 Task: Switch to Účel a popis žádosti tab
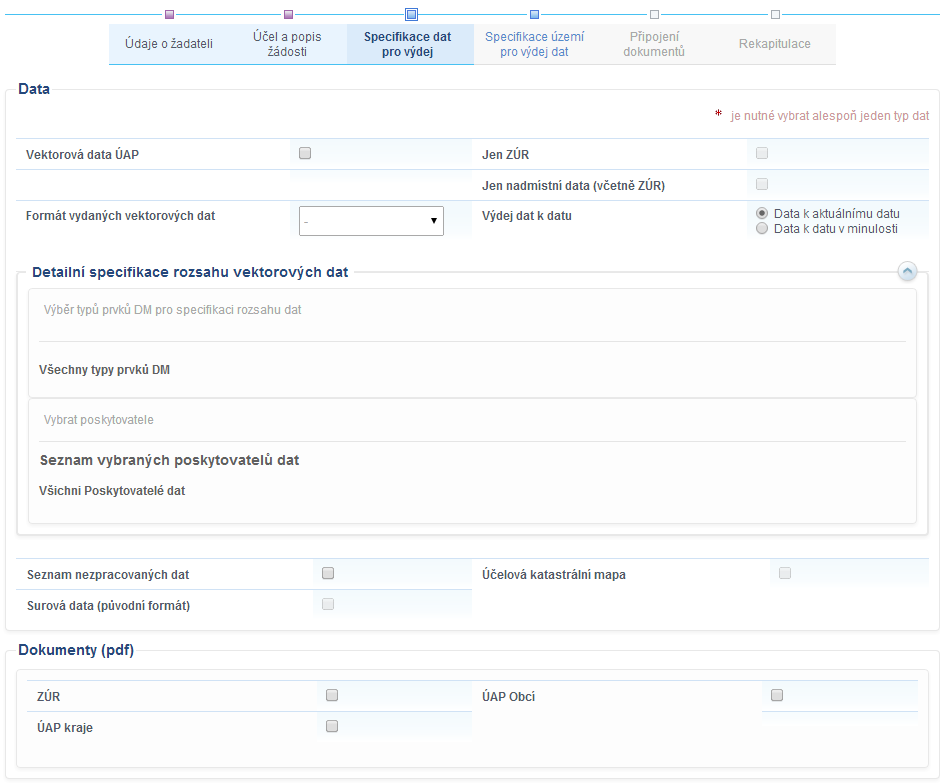[x=288, y=44]
